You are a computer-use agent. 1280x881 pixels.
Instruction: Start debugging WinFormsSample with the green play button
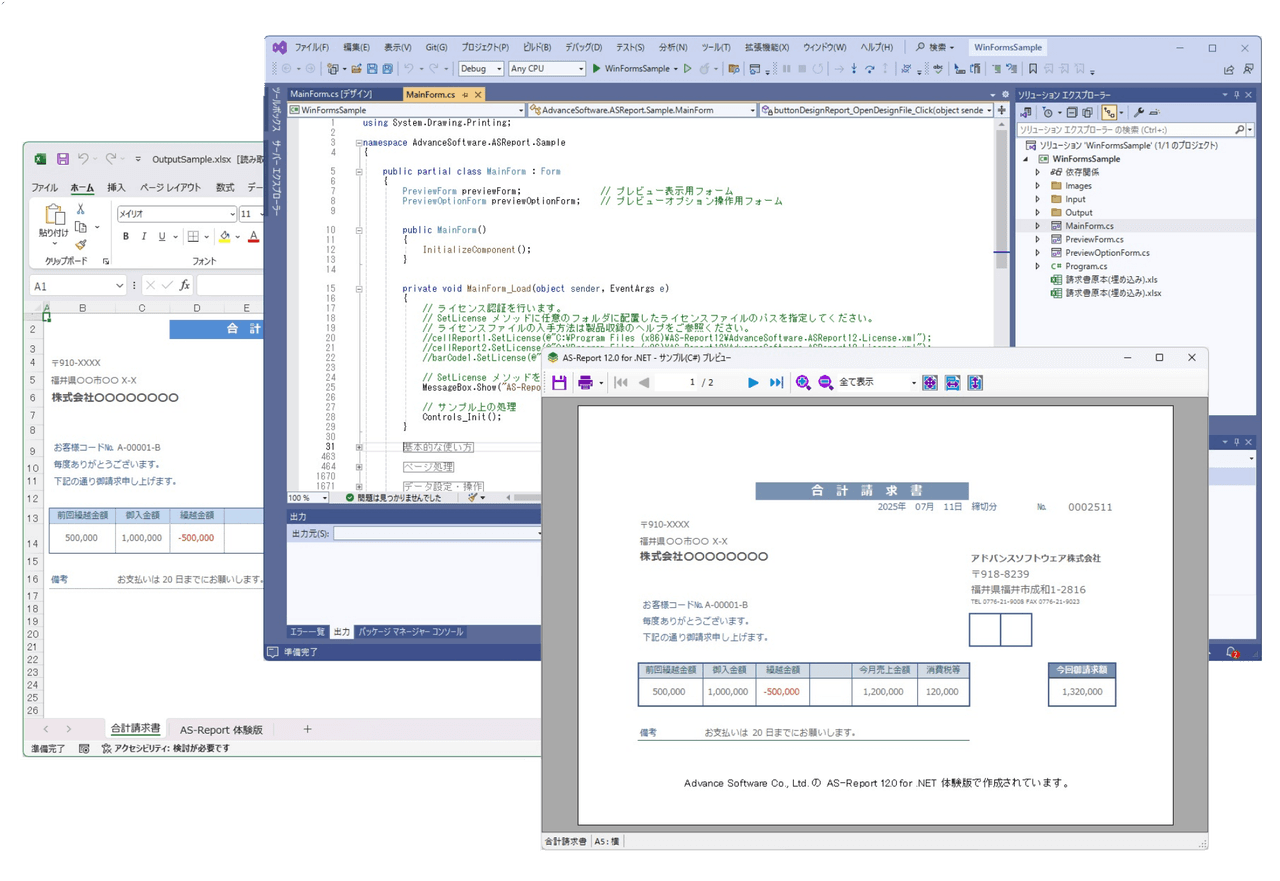point(596,69)
